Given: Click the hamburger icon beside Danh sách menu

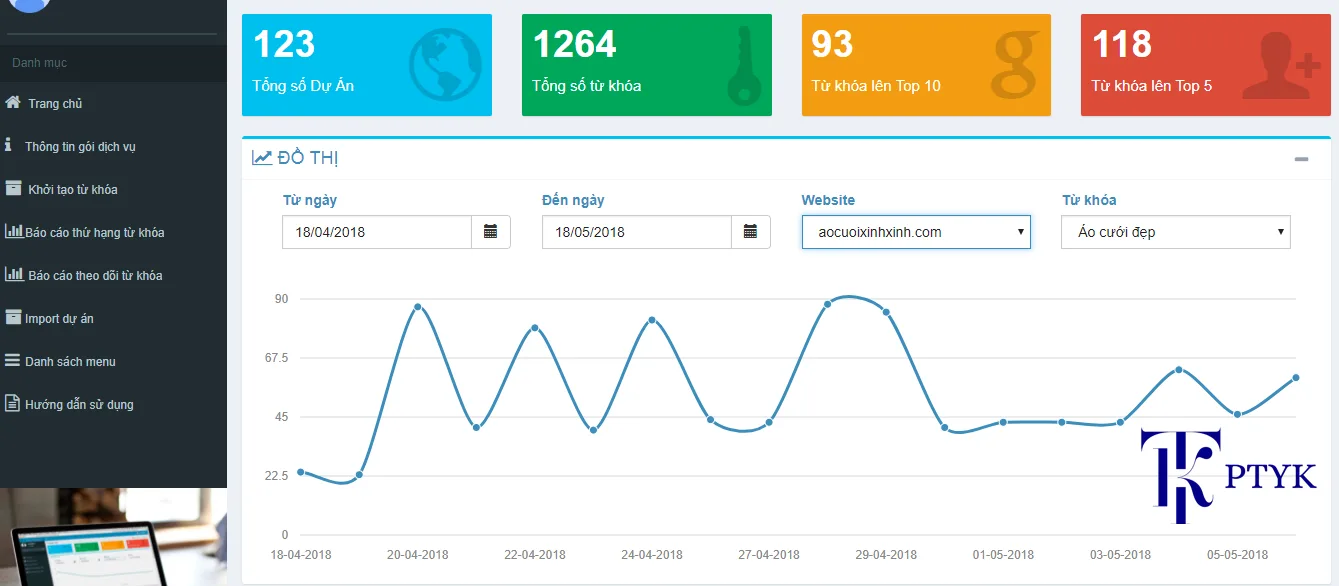Looking at the screenshot, I should tap(13, 361).
